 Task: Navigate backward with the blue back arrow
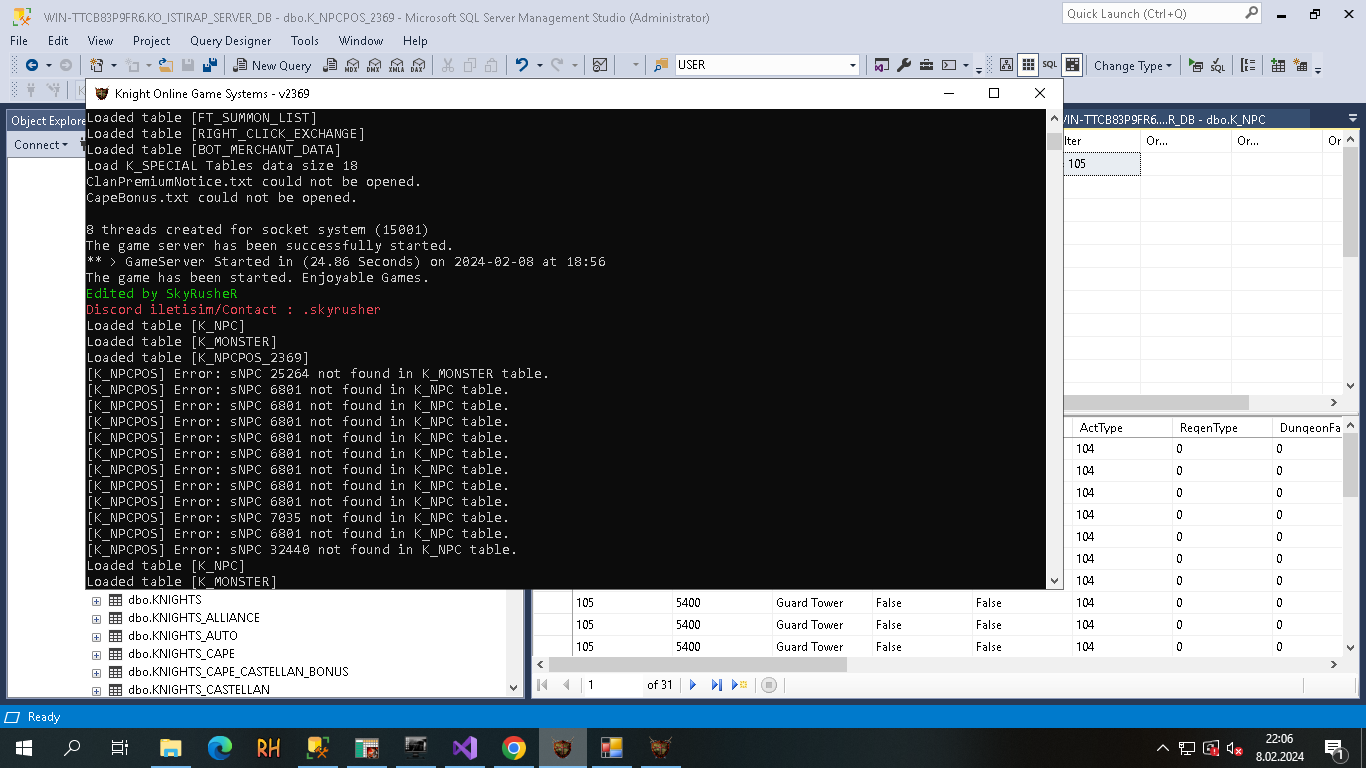pyautogui.click(x=32, y=65)
